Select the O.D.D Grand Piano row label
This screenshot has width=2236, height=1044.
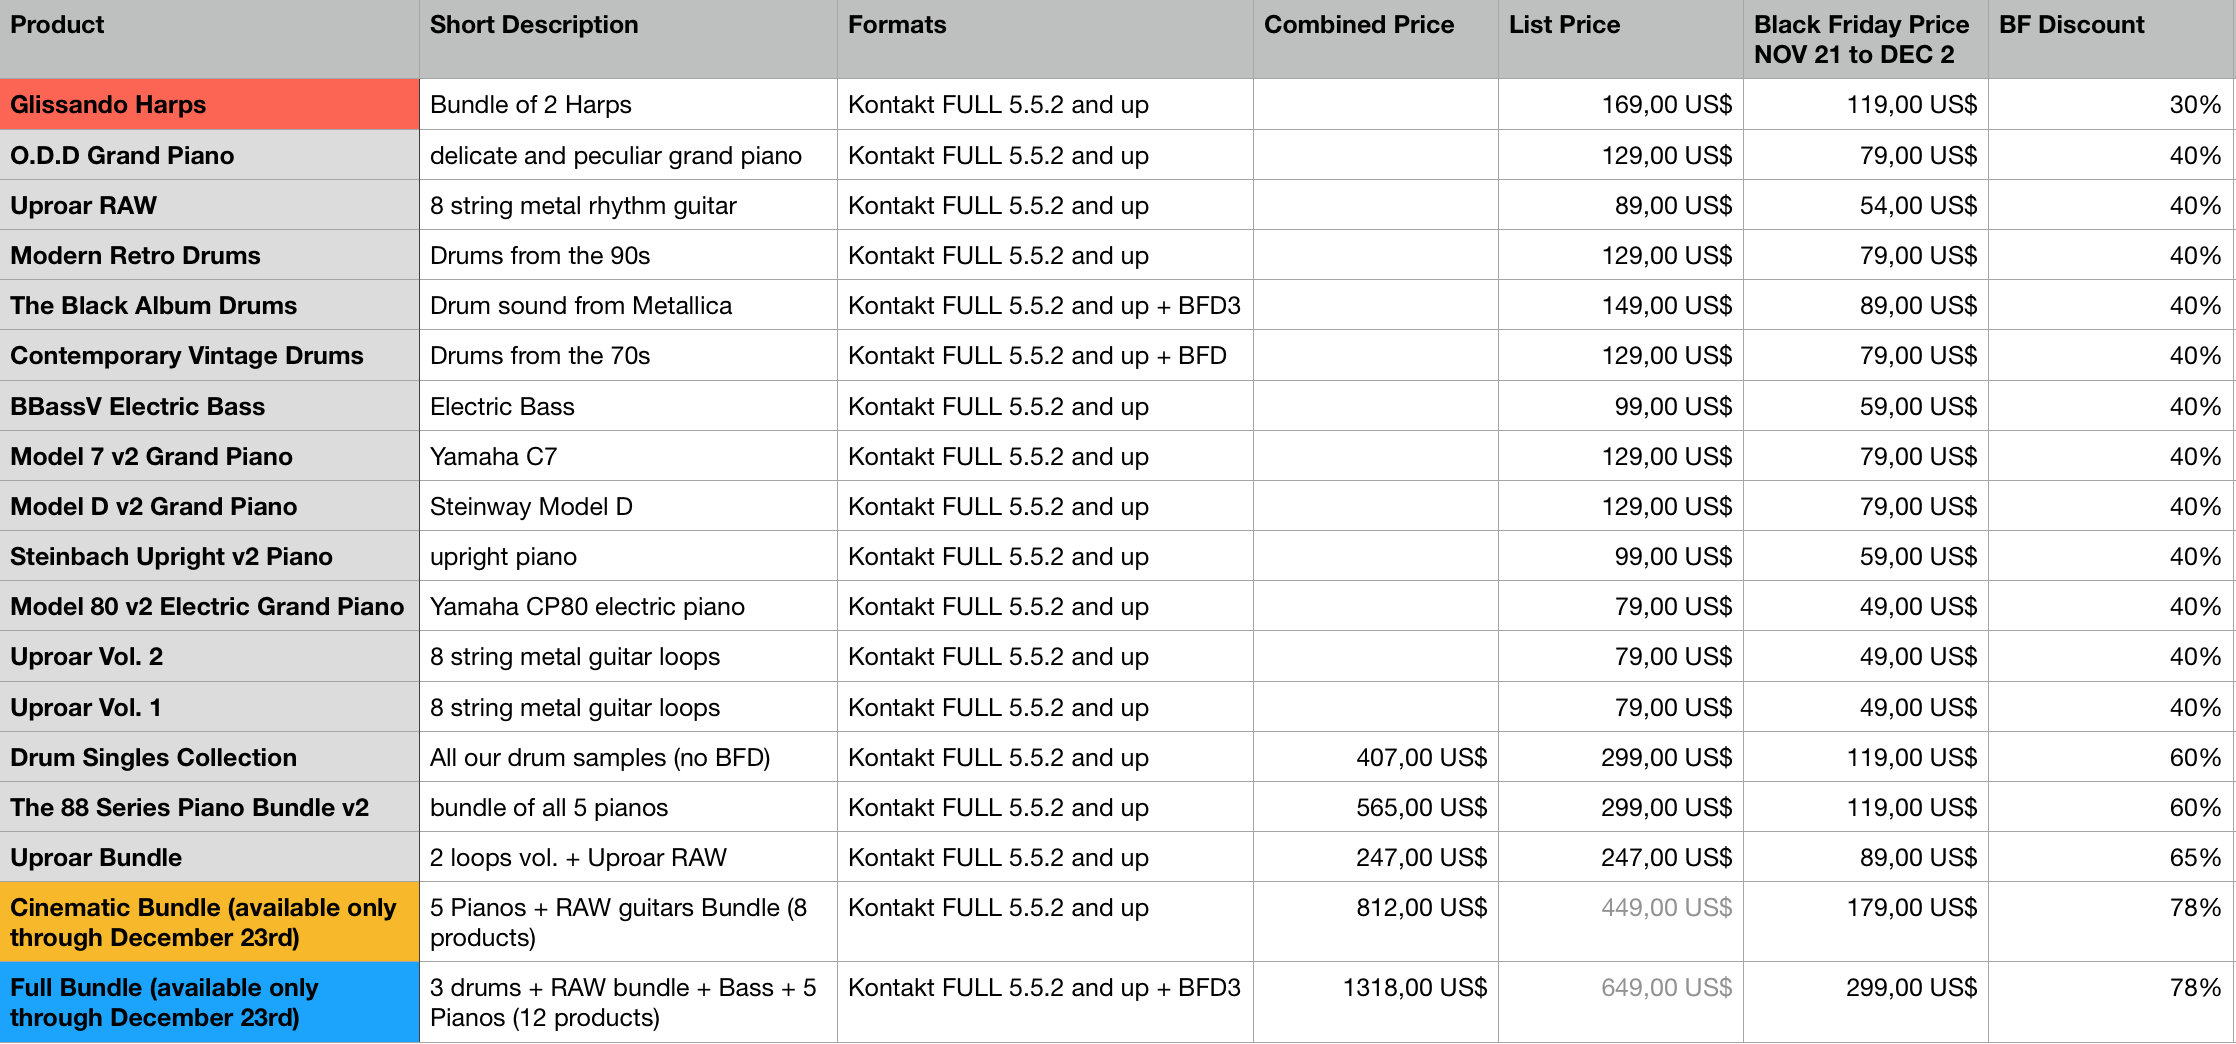tap(209, 155)
